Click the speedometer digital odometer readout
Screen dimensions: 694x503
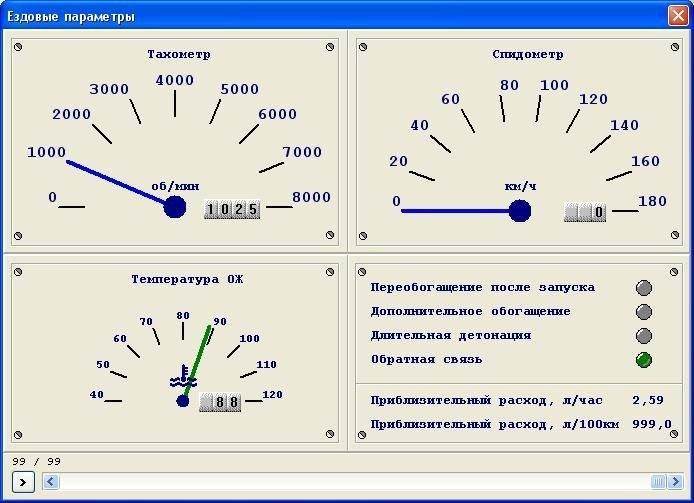coord(586,212)
